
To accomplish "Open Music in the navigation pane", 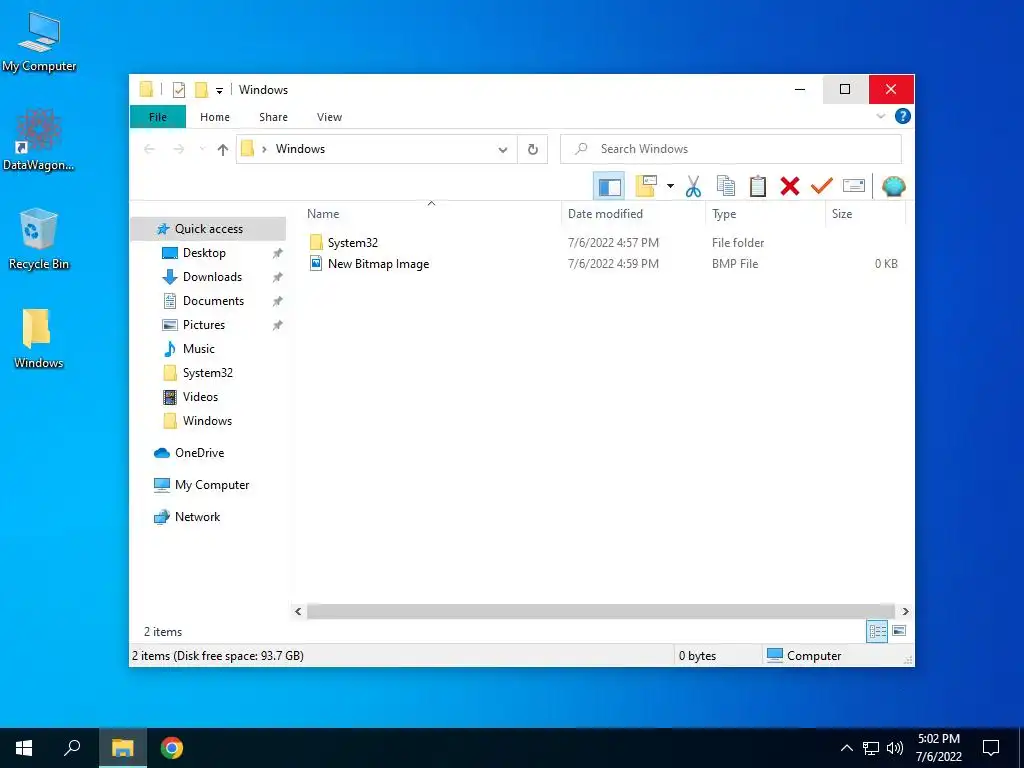I will click(199, 349).
